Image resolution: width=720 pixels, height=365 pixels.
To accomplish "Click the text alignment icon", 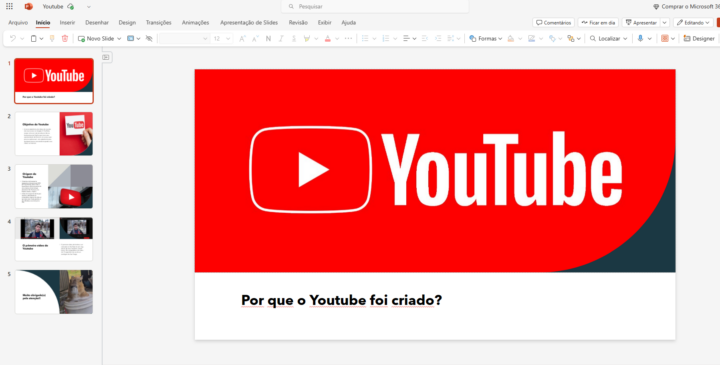I will pyautogui.click(x=406, y=39).
